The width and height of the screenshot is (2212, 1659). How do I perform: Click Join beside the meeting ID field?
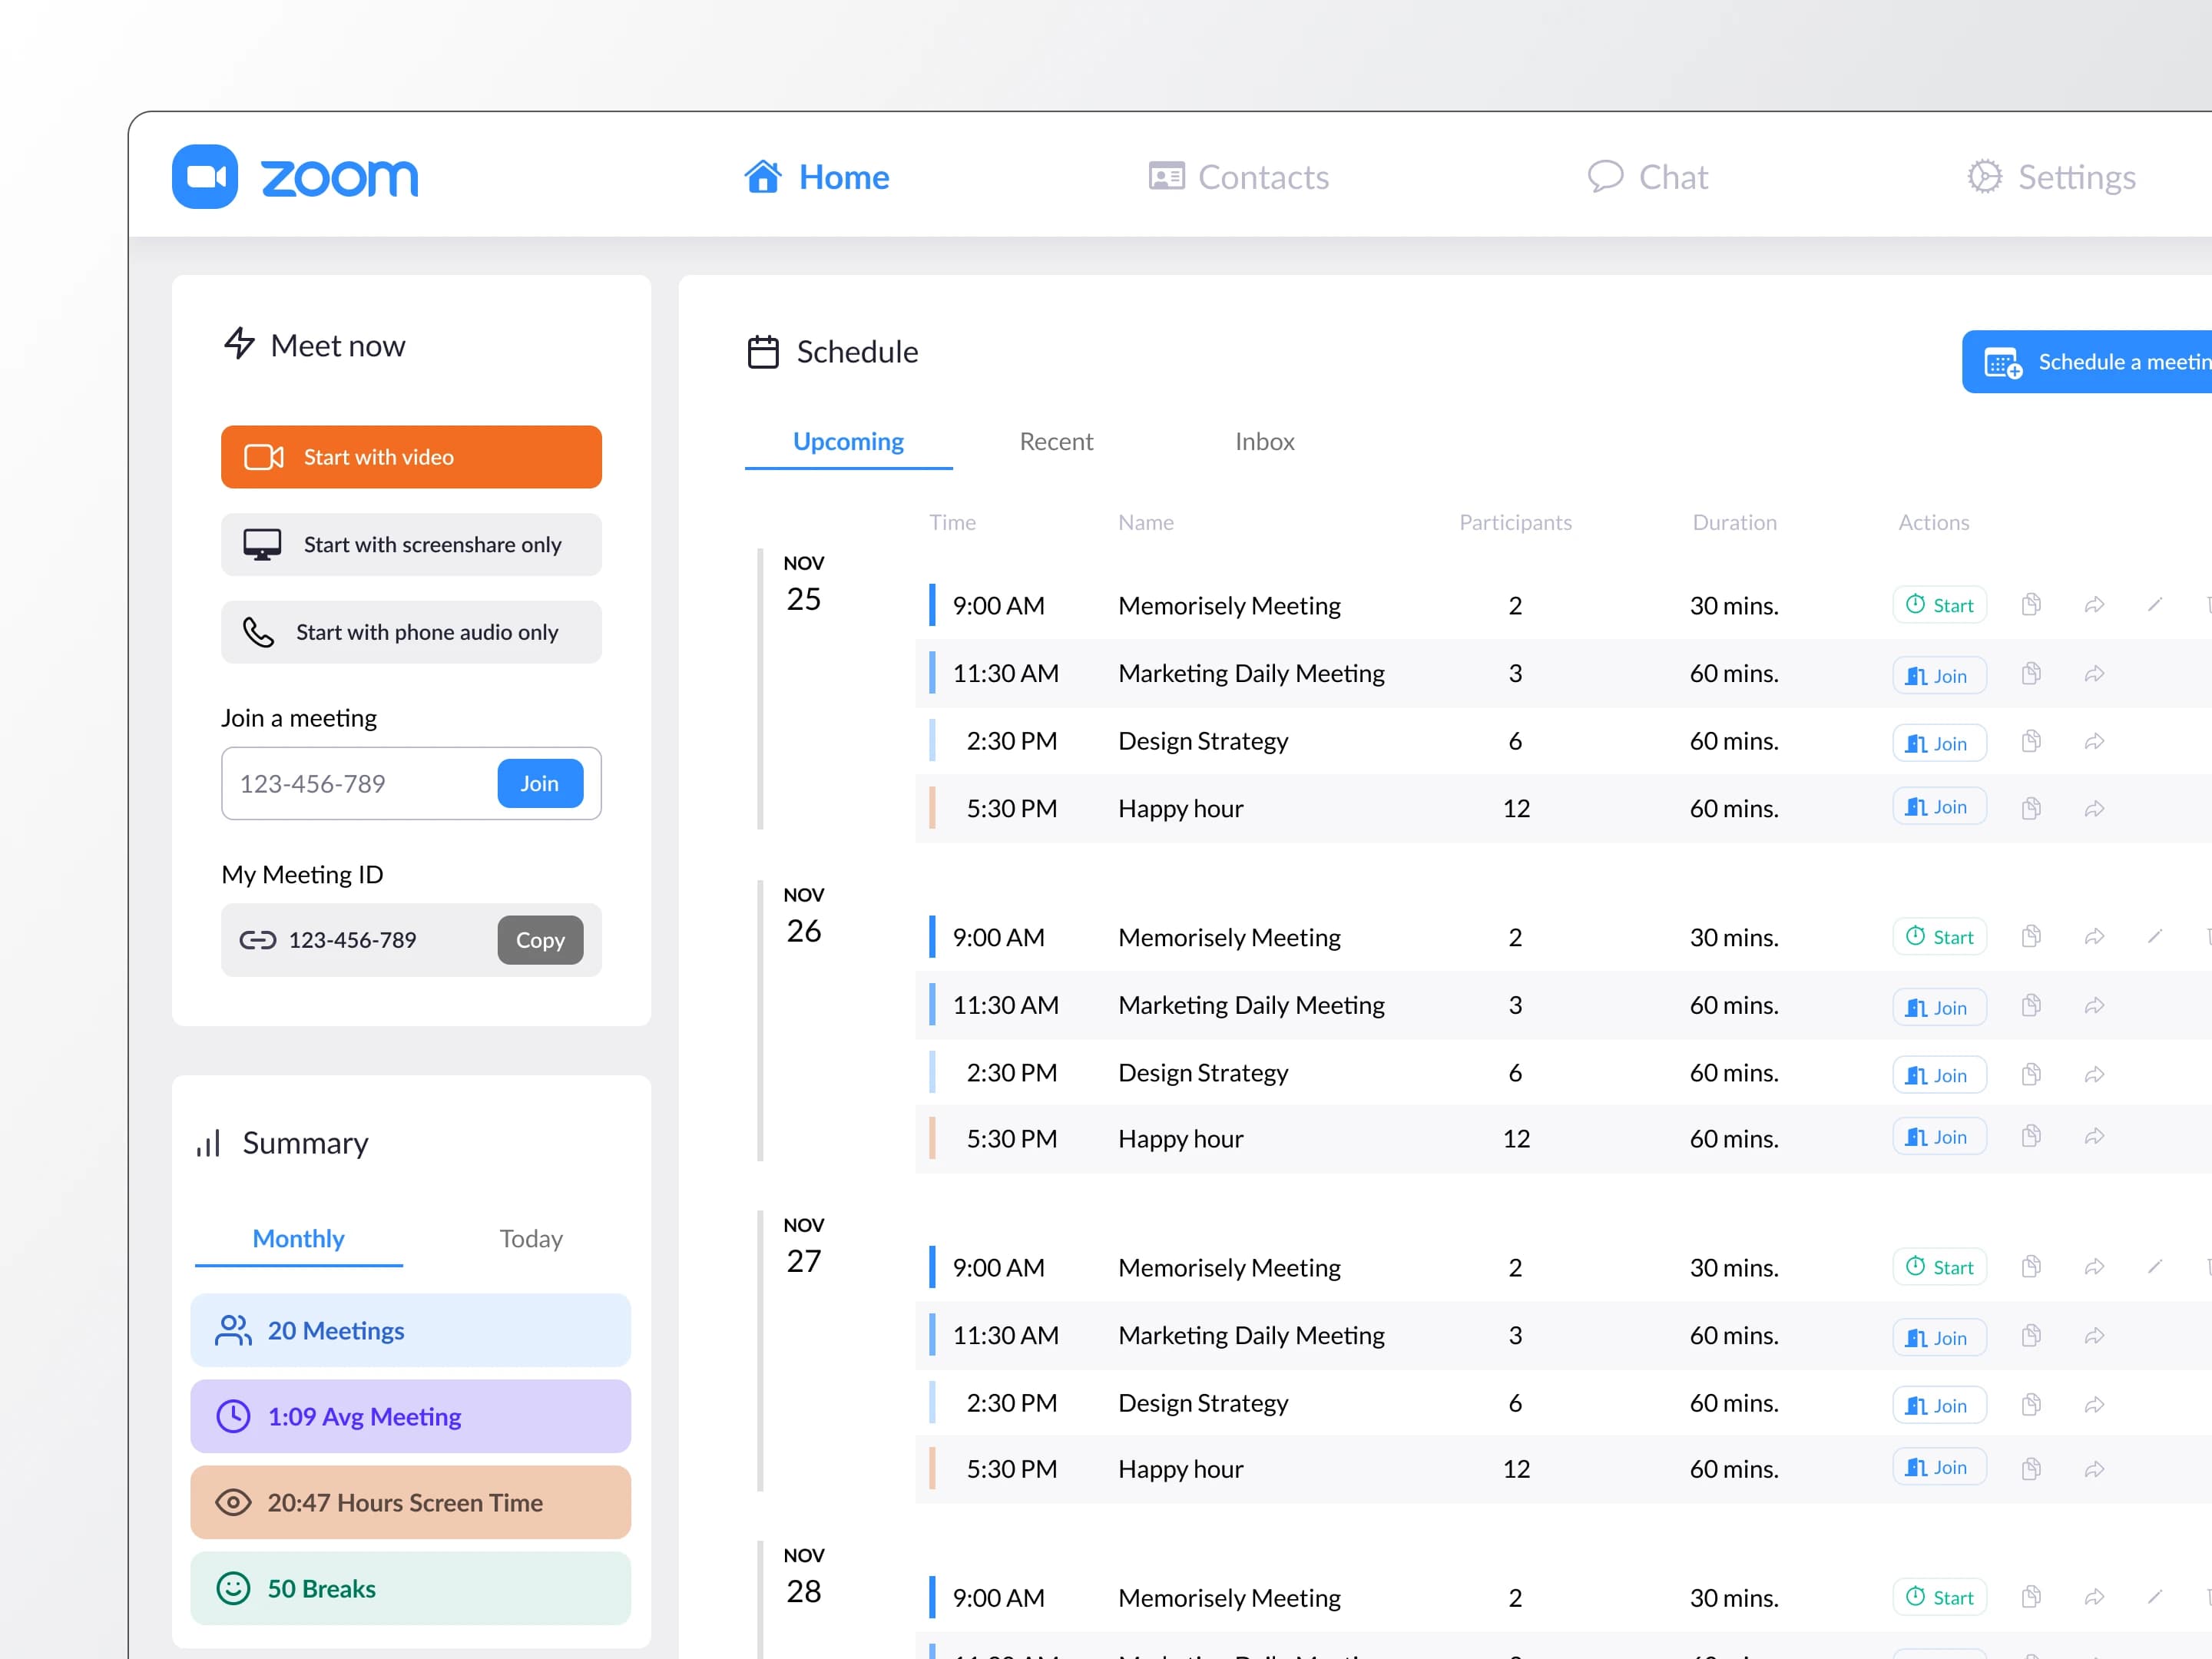coord(540,784)
